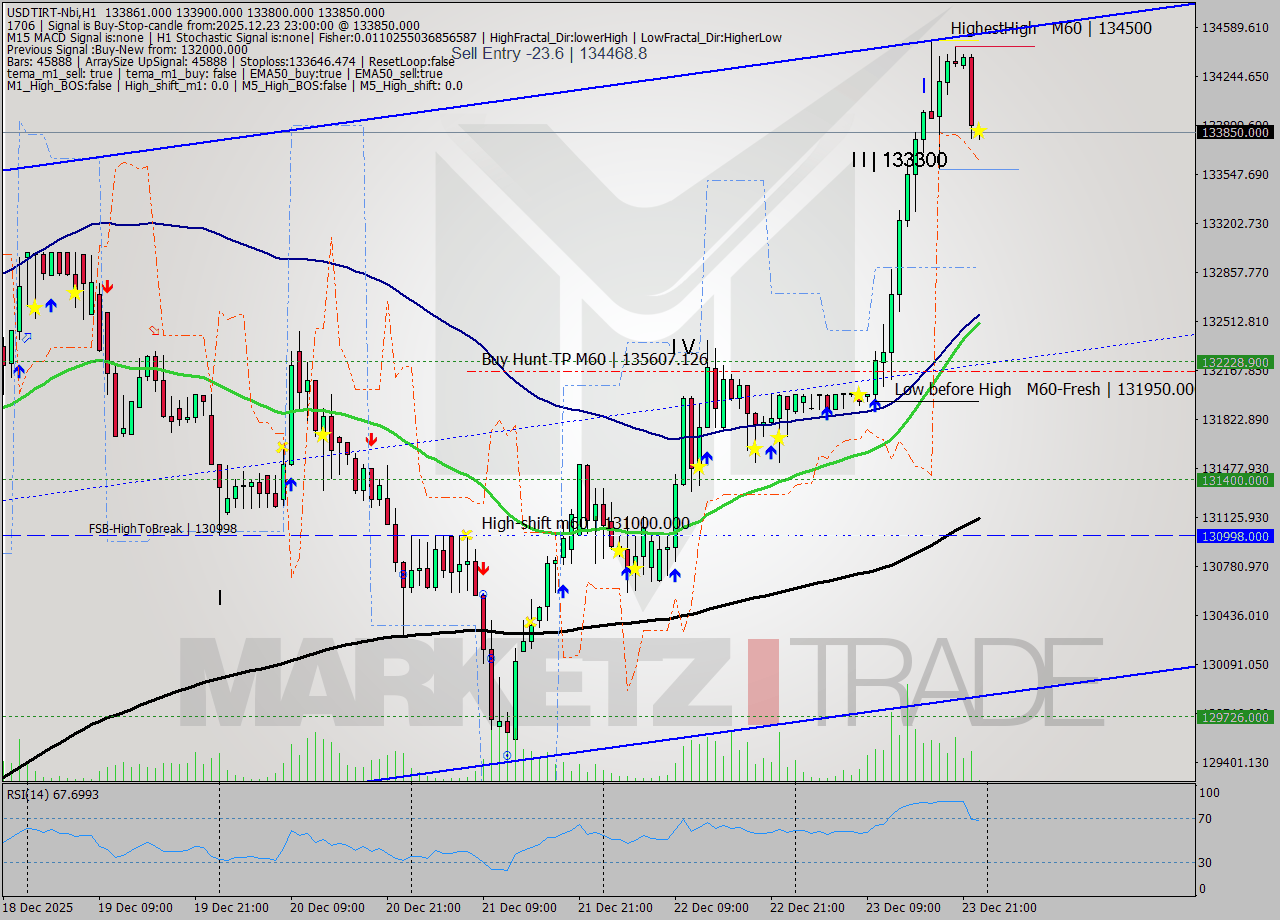Click the red down arrow near 20 Dec 09:00
1280x920 pixels.
371,439
